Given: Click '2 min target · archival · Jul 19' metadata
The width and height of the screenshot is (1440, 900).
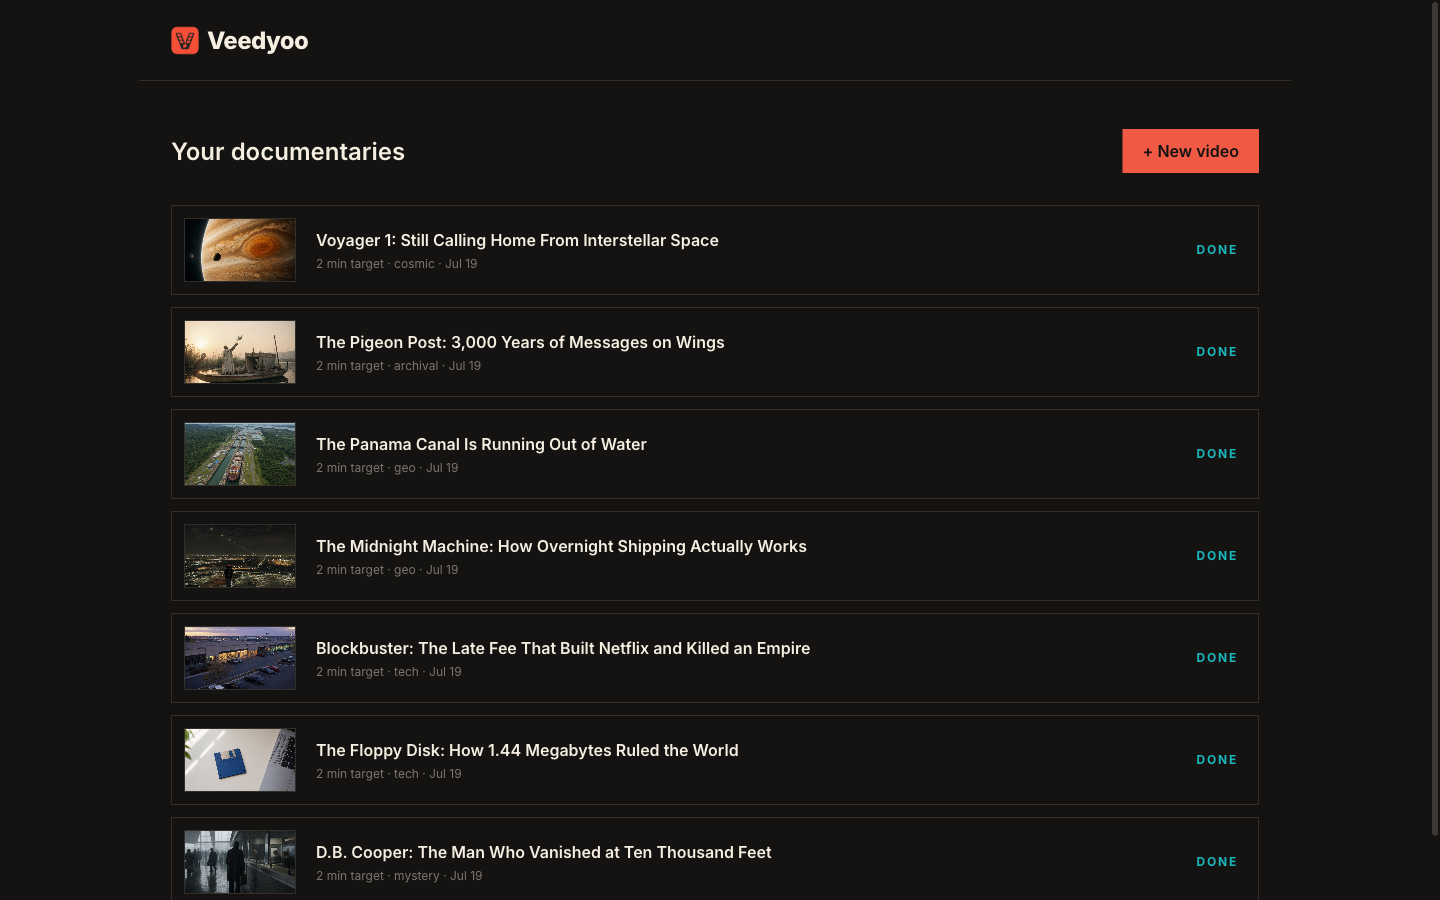Looking at the screenshot, I should (x=399, y=366).
